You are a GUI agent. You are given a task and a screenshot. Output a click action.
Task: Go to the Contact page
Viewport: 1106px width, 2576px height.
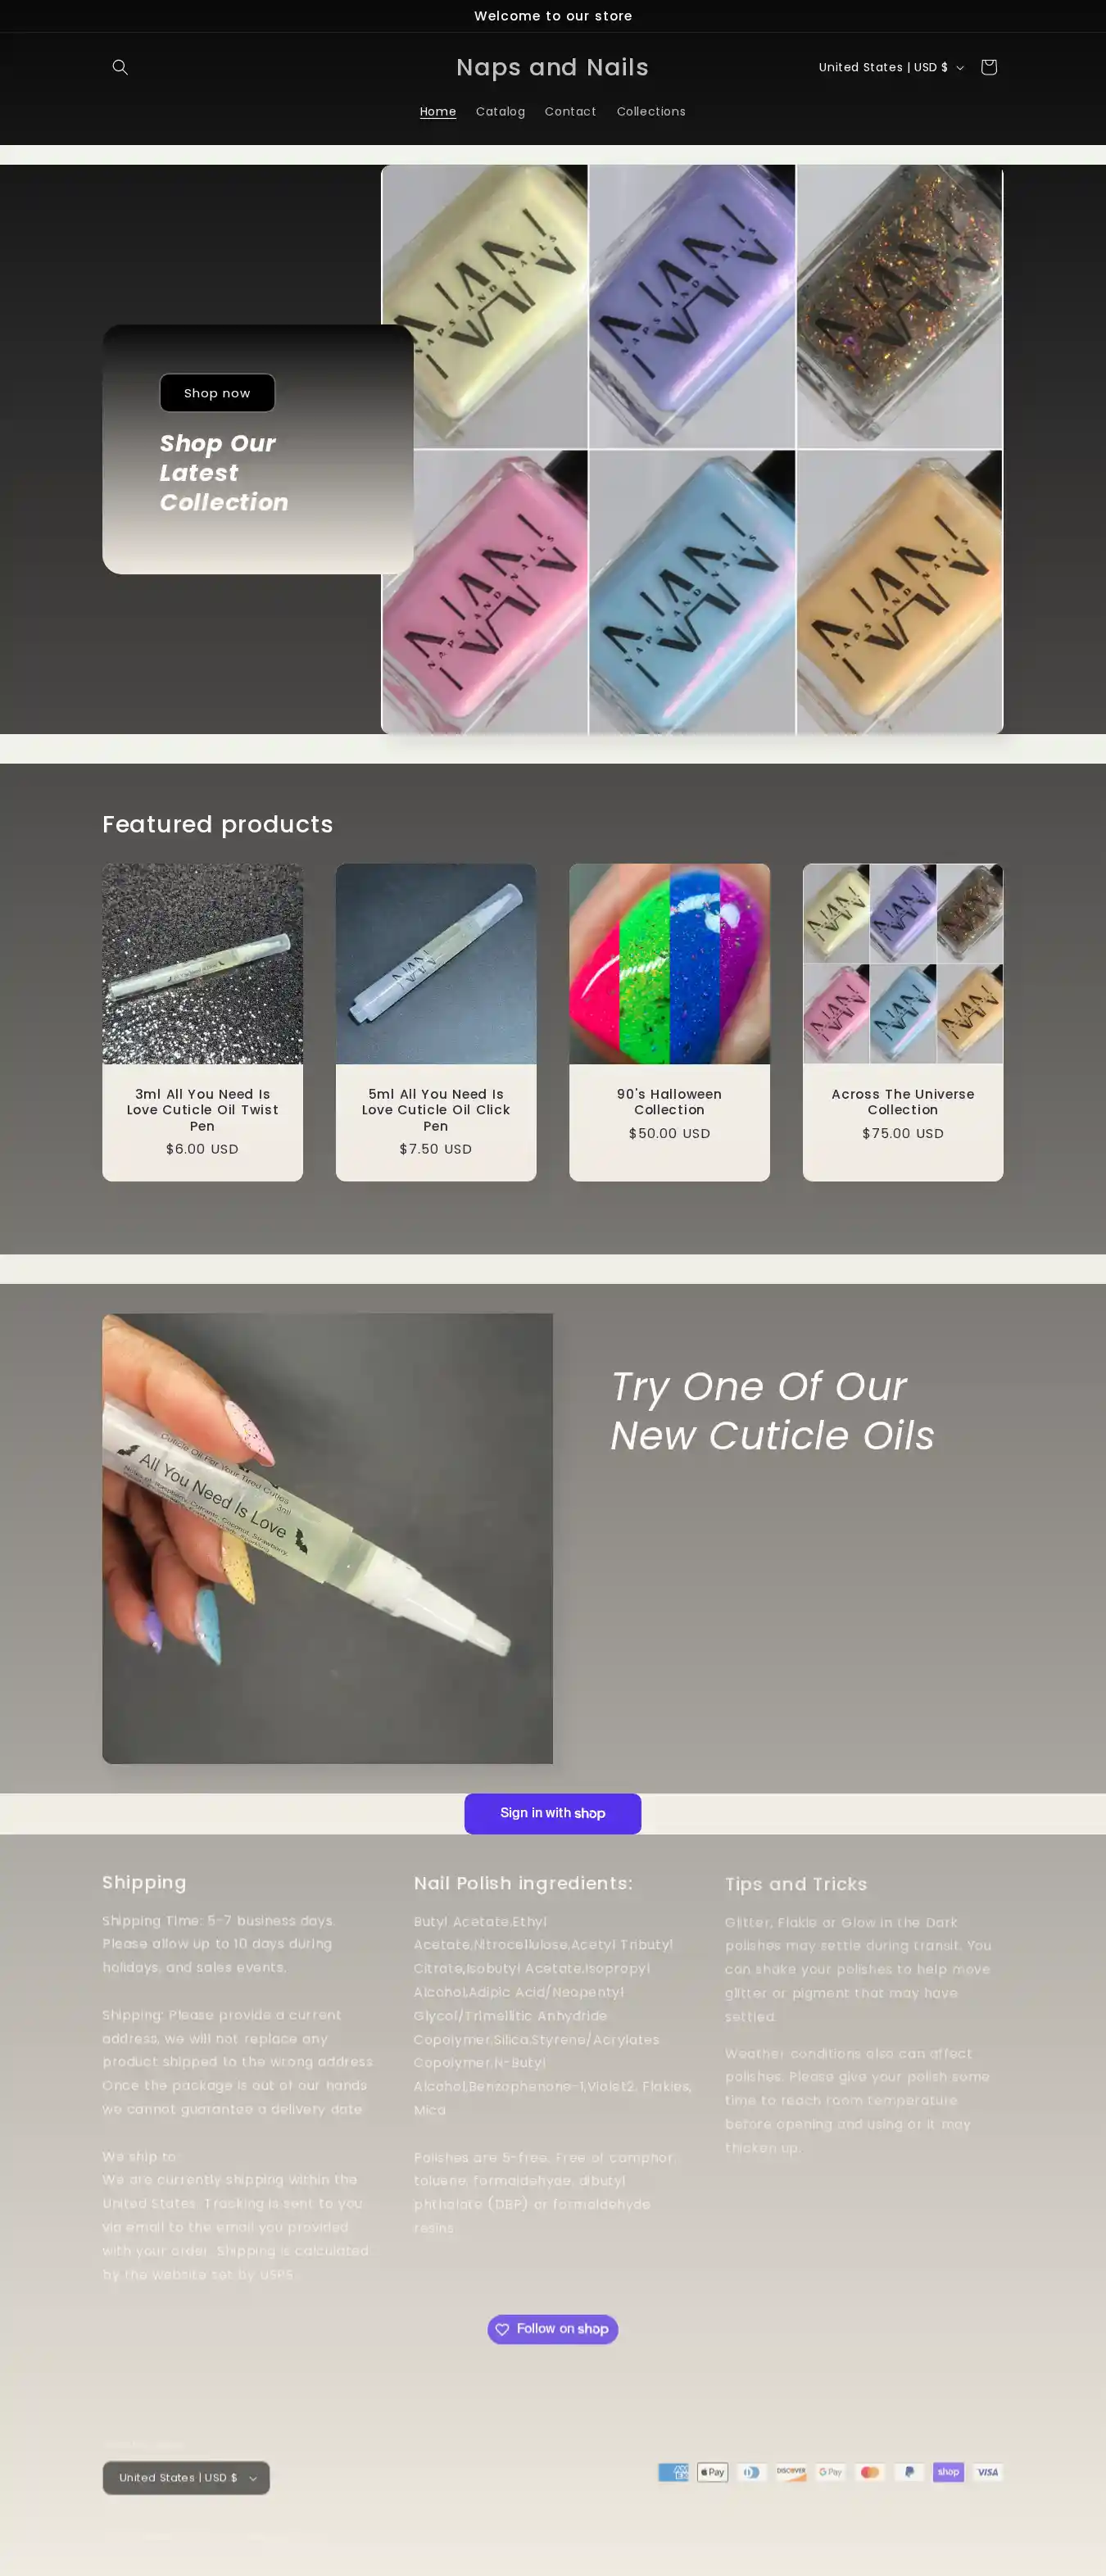pos(570,111)
